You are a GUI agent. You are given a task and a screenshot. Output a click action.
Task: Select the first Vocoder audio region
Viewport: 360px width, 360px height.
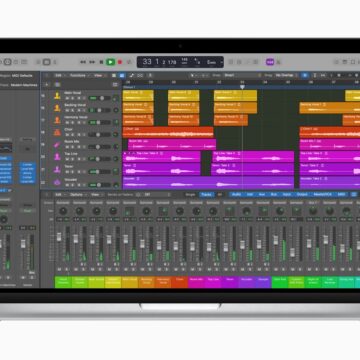tap(208, 183)
